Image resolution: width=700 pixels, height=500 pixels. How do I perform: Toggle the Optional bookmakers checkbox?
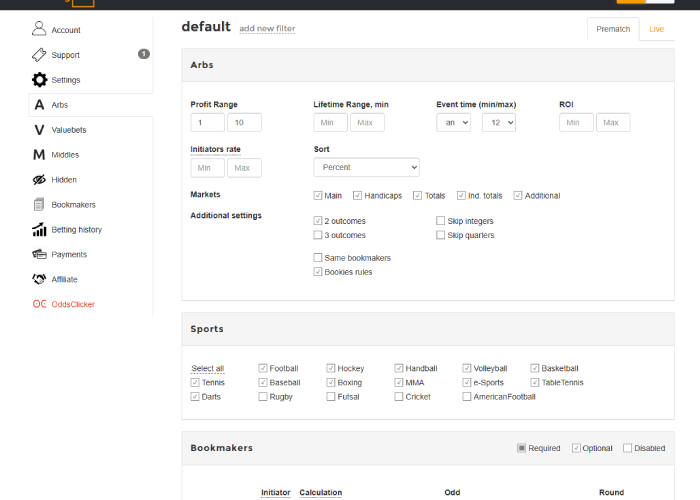coord(576,448)
